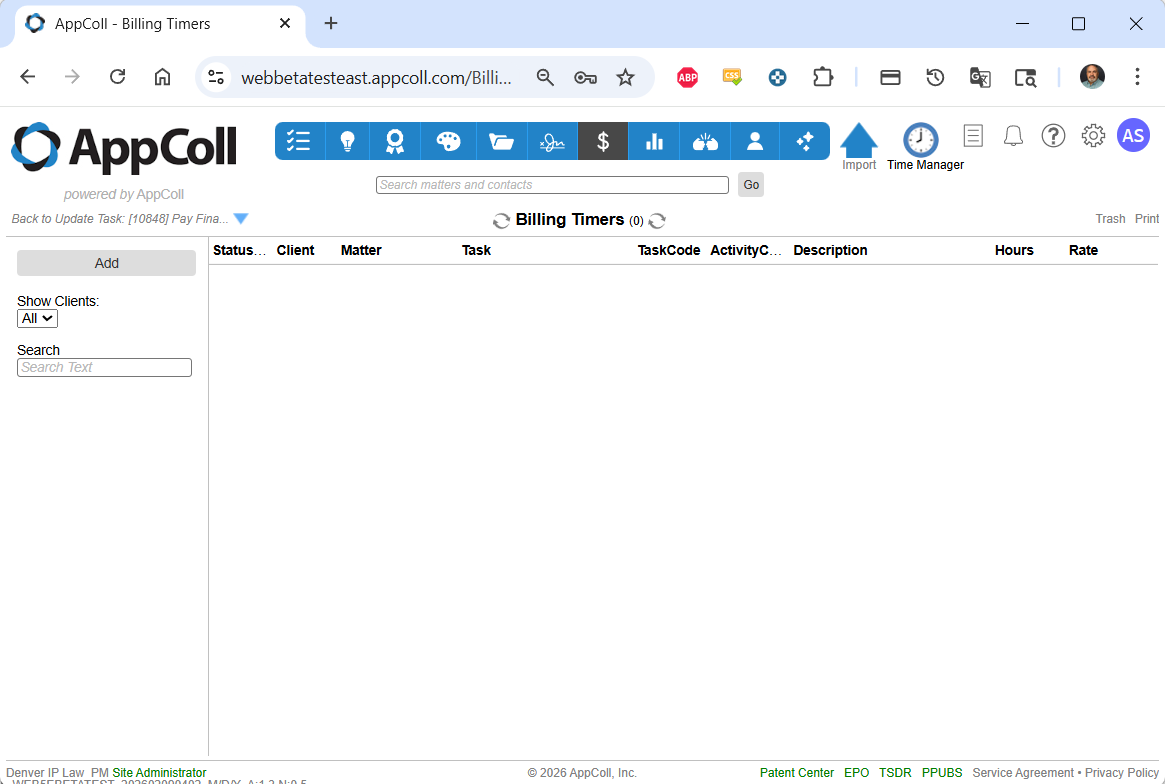Open the paint palette Designs module
This screenshot has width=1165, height=784.
click(x=448, y=141)
